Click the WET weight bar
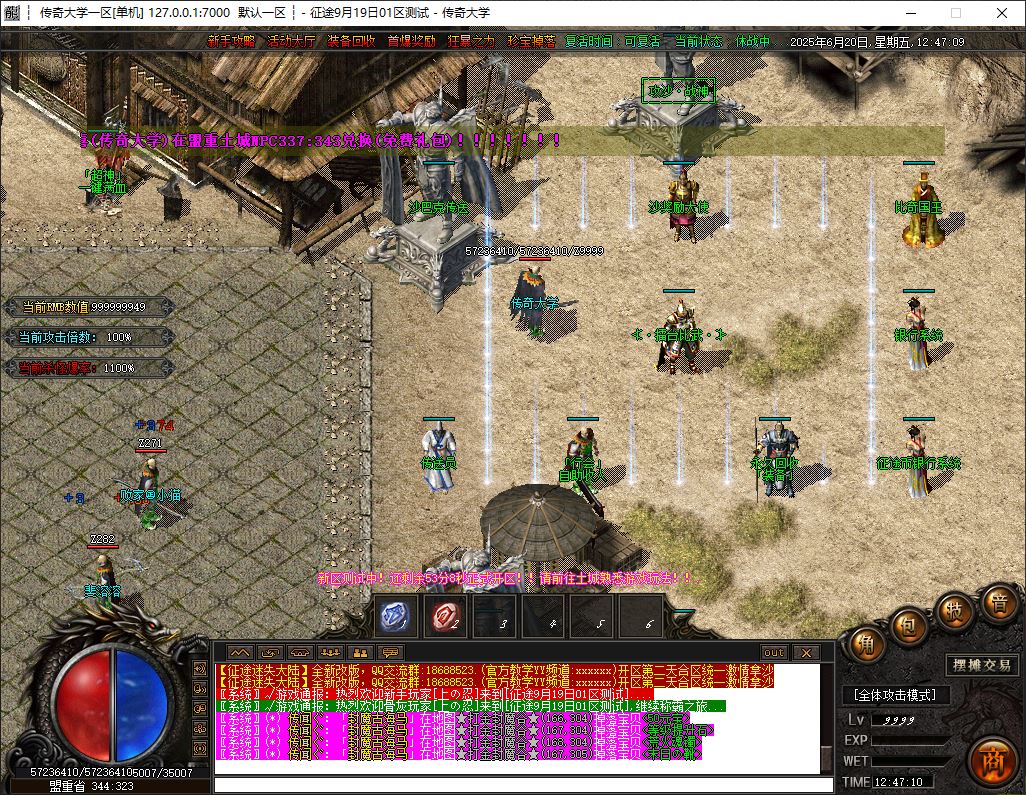Viewport: 1026px width, 795px height. pyautogui.click(x=911, y=761)
